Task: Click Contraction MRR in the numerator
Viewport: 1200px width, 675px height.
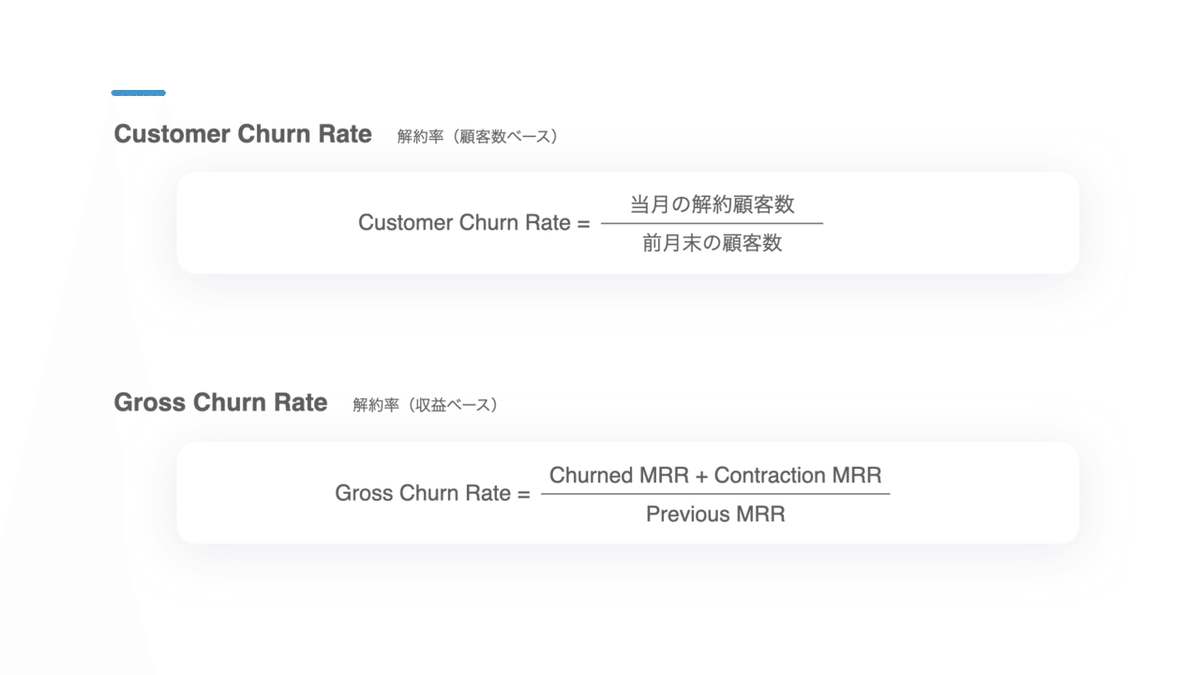Action: (798, 475)
